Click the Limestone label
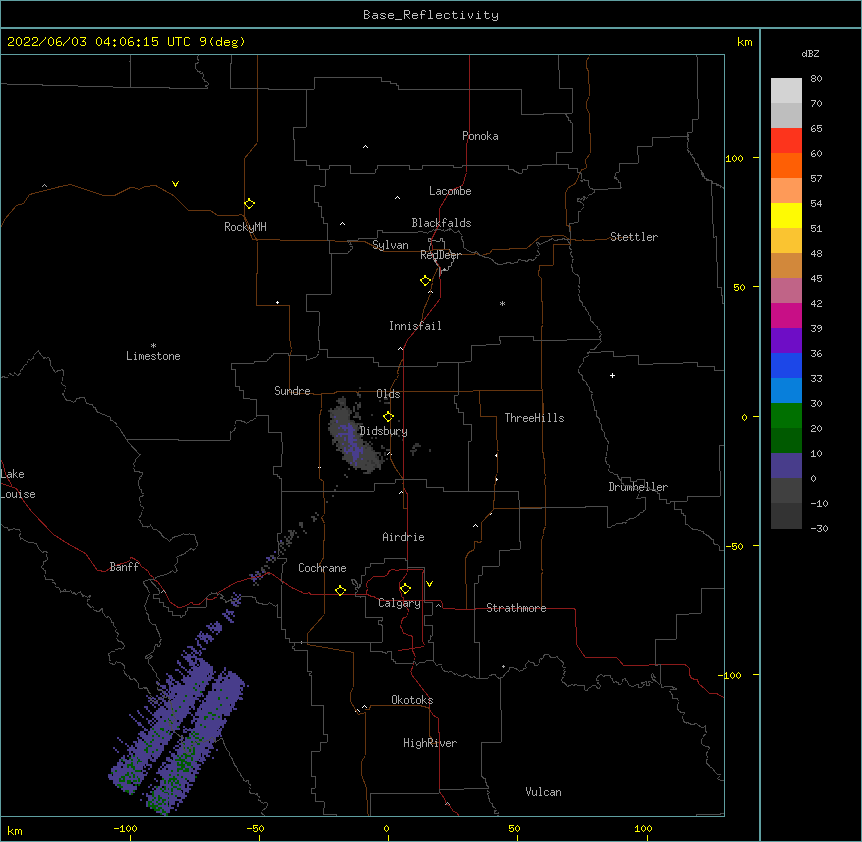 153,356
